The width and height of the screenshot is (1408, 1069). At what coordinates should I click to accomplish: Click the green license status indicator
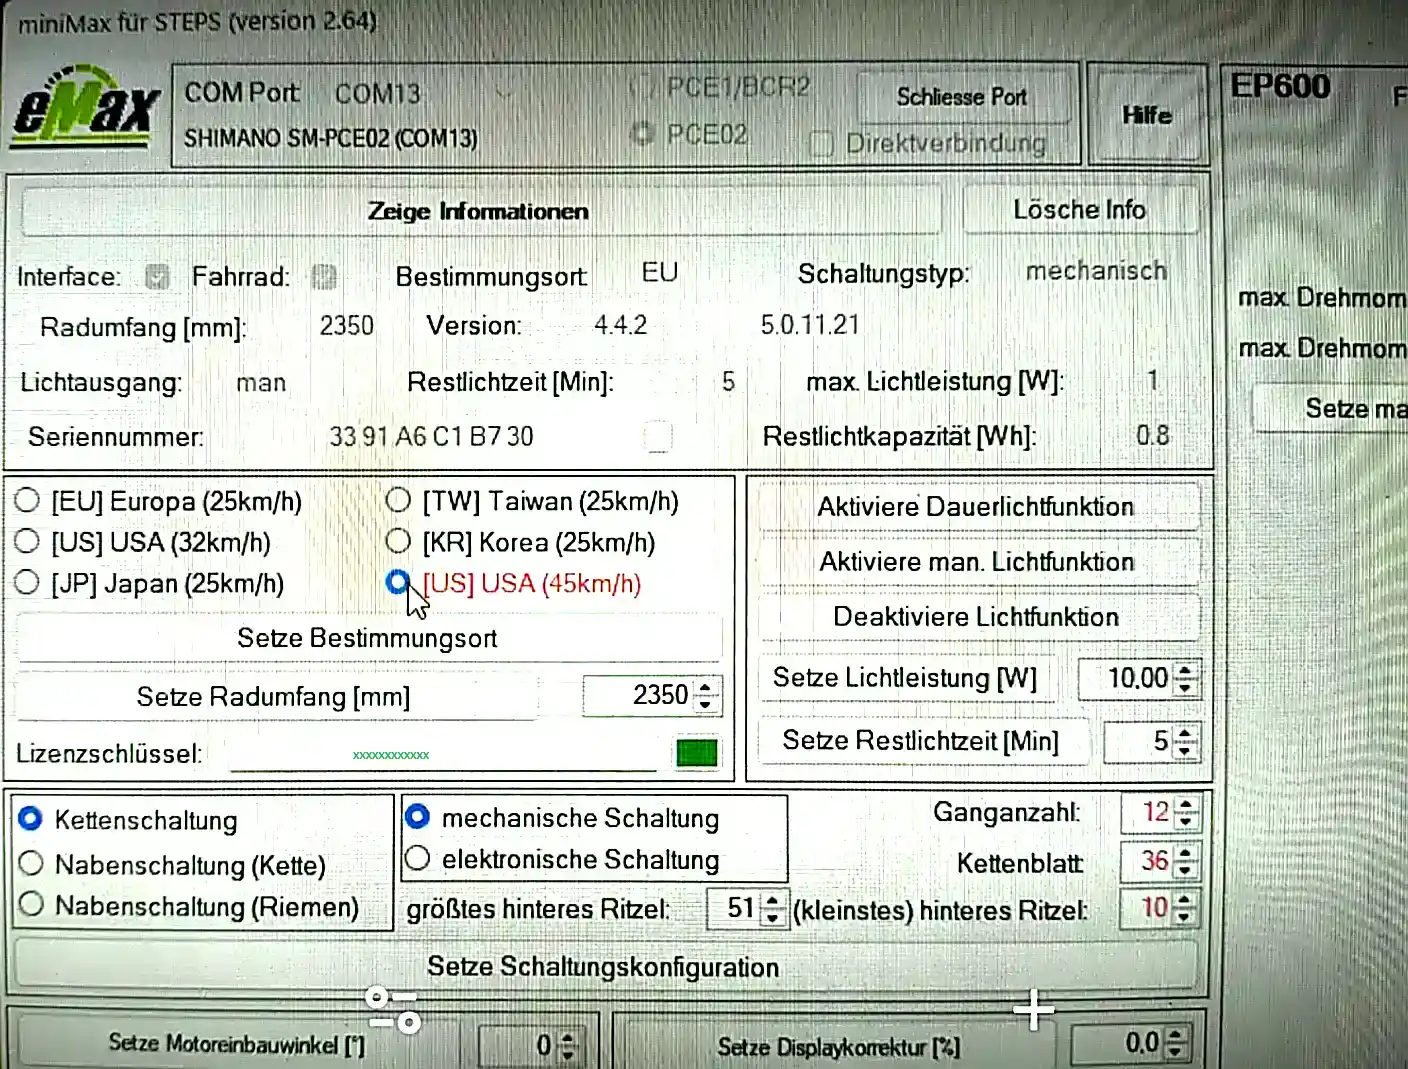[x=696, y=753]
